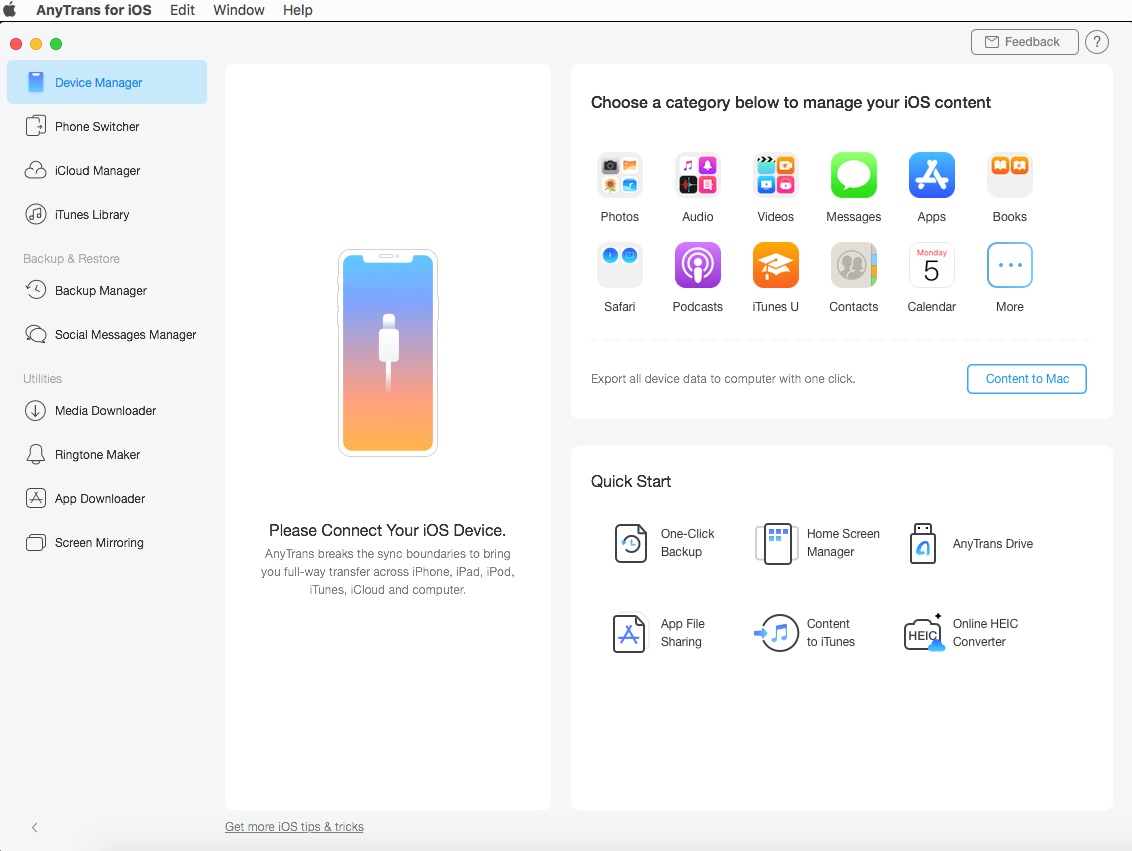Open the Get more iOS tips & tricks link
This screenshot has width=1132, height=851.
click(294, 826)
